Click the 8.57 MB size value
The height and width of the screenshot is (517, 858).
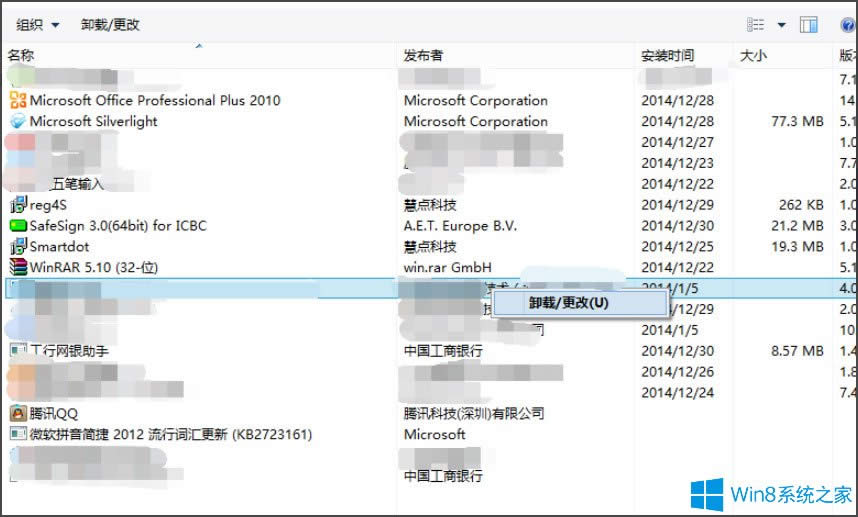tap(797, 351)
